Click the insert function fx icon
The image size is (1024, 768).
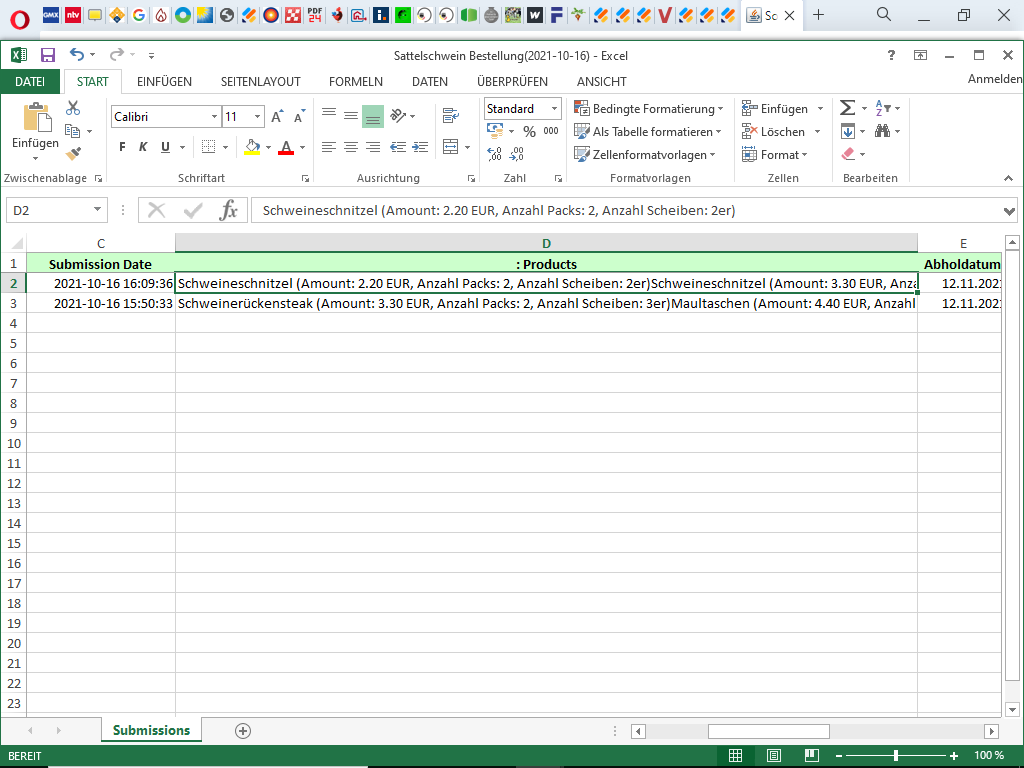point(229,210)
